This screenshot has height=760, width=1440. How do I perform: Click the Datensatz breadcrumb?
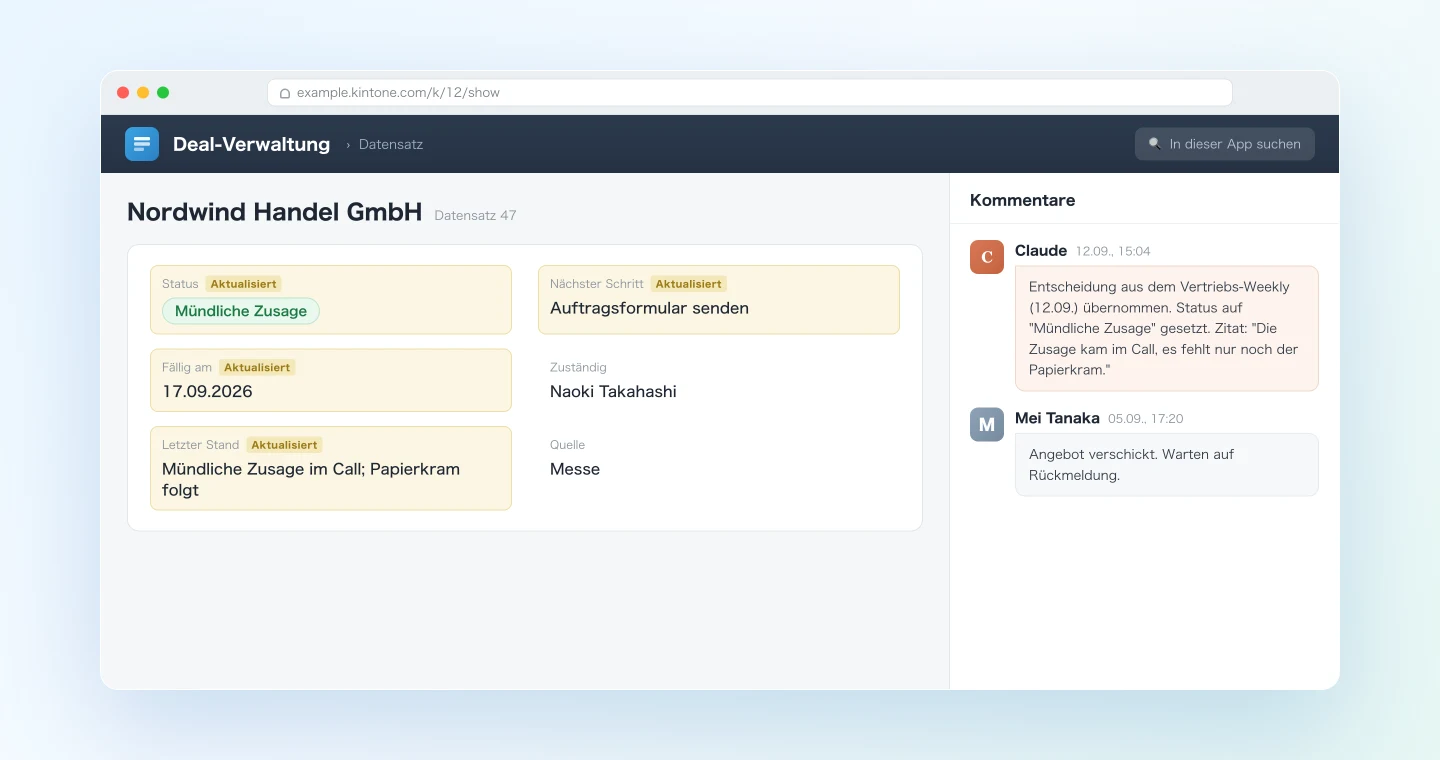391,144
